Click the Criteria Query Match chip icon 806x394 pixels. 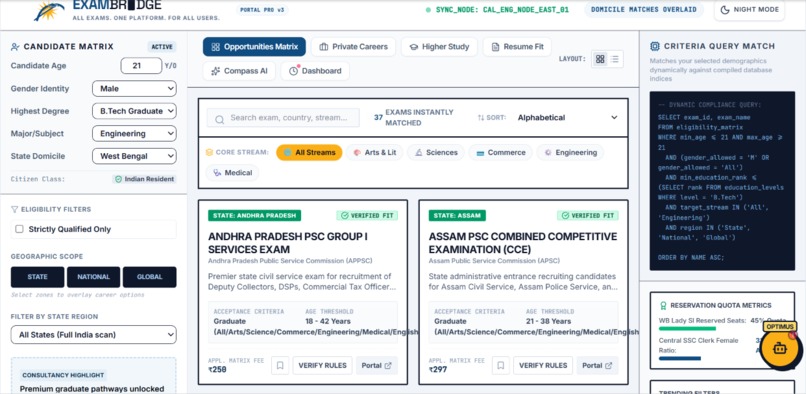[x=655, y=46]
